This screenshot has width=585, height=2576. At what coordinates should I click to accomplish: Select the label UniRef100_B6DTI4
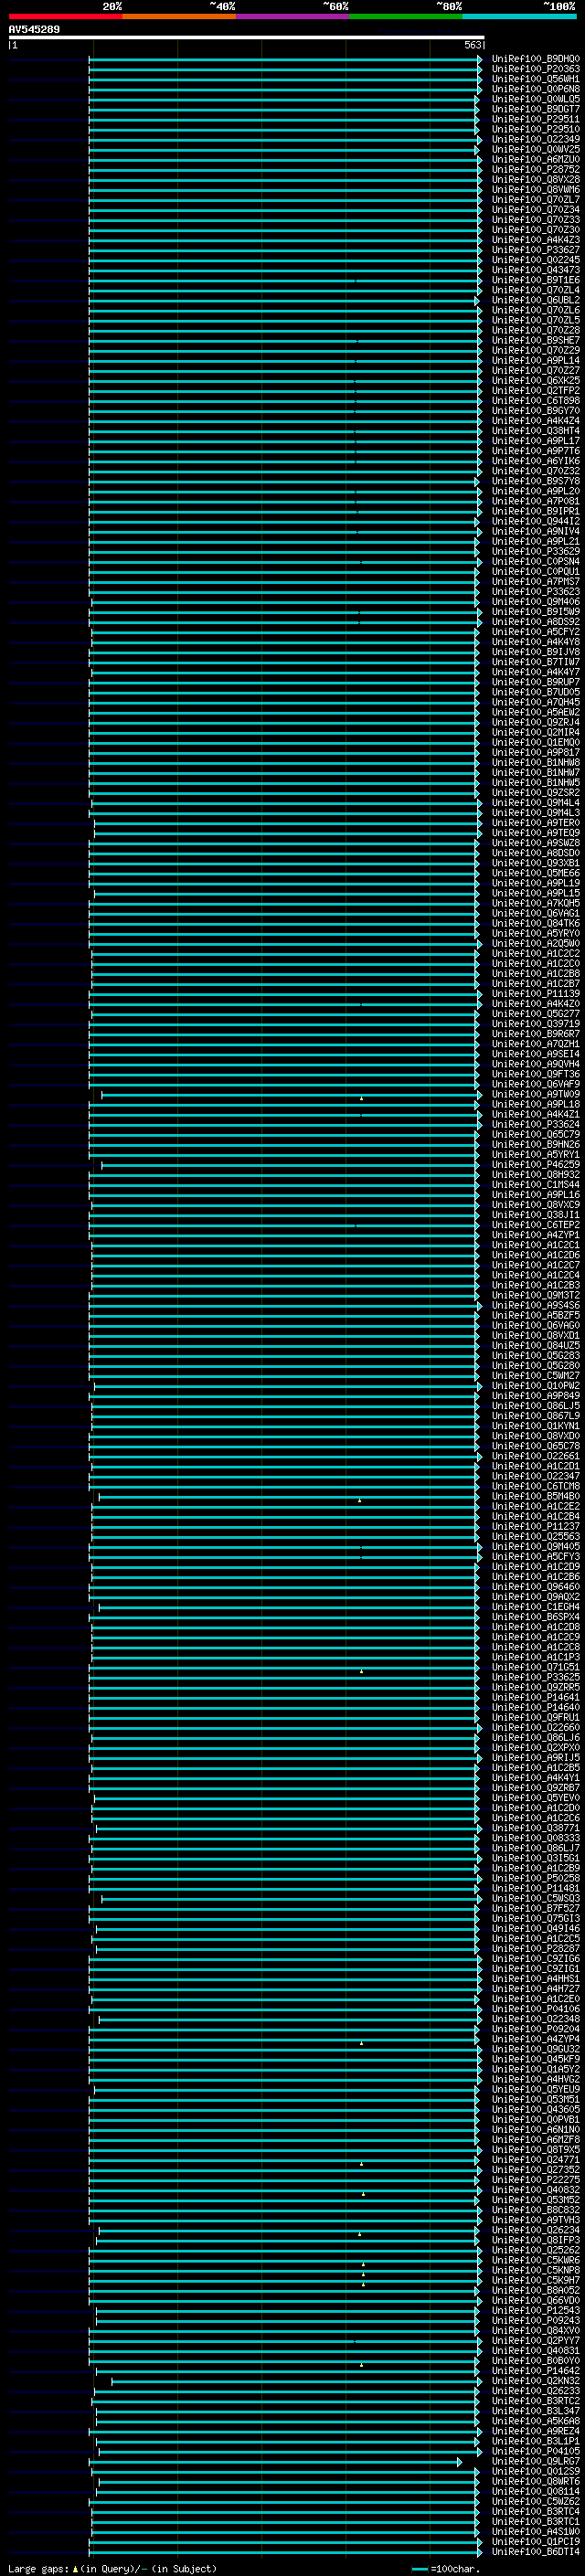[535, 2551]
